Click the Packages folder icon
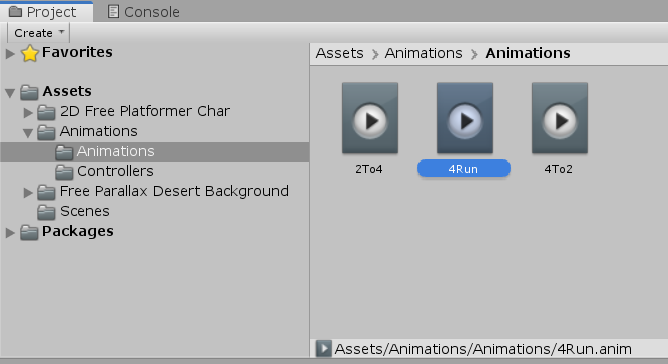Image resolution: width=668 pixels, height=364 pixels. pyautogui.click(x=29, y=232)
